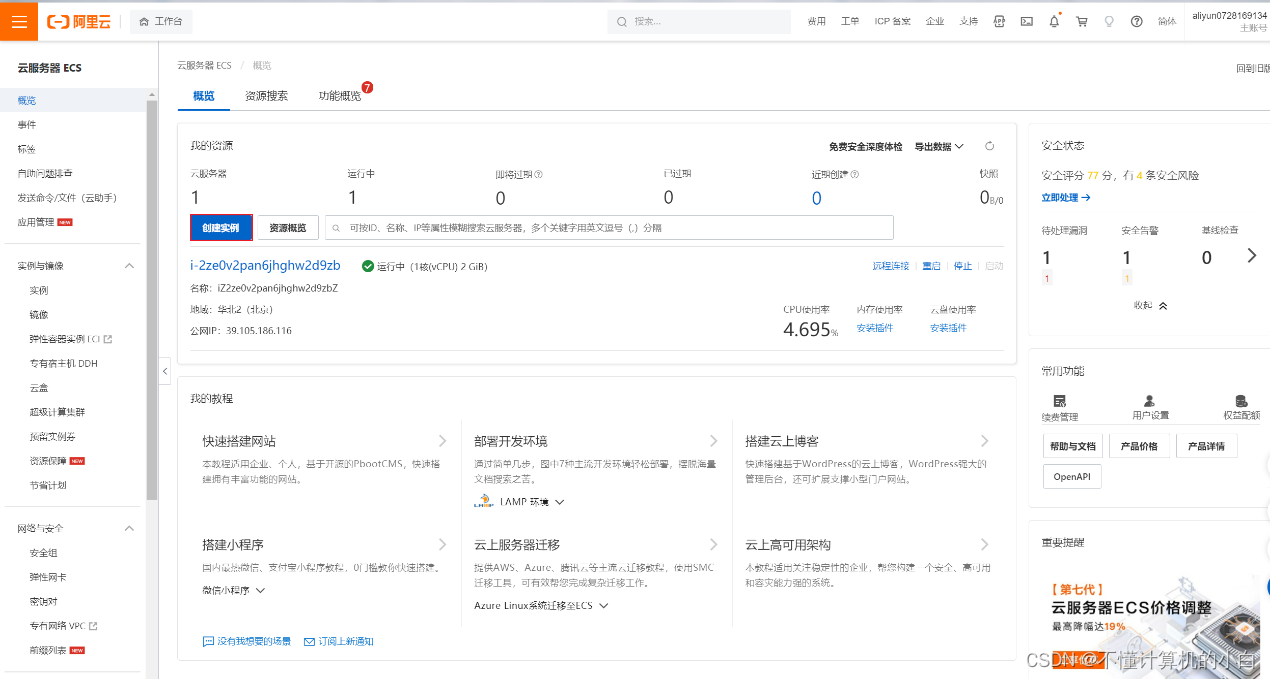Click the OpenAPI button
Image resolution: width=1270 pixels, height=679 pixels.
(1072, 477)
